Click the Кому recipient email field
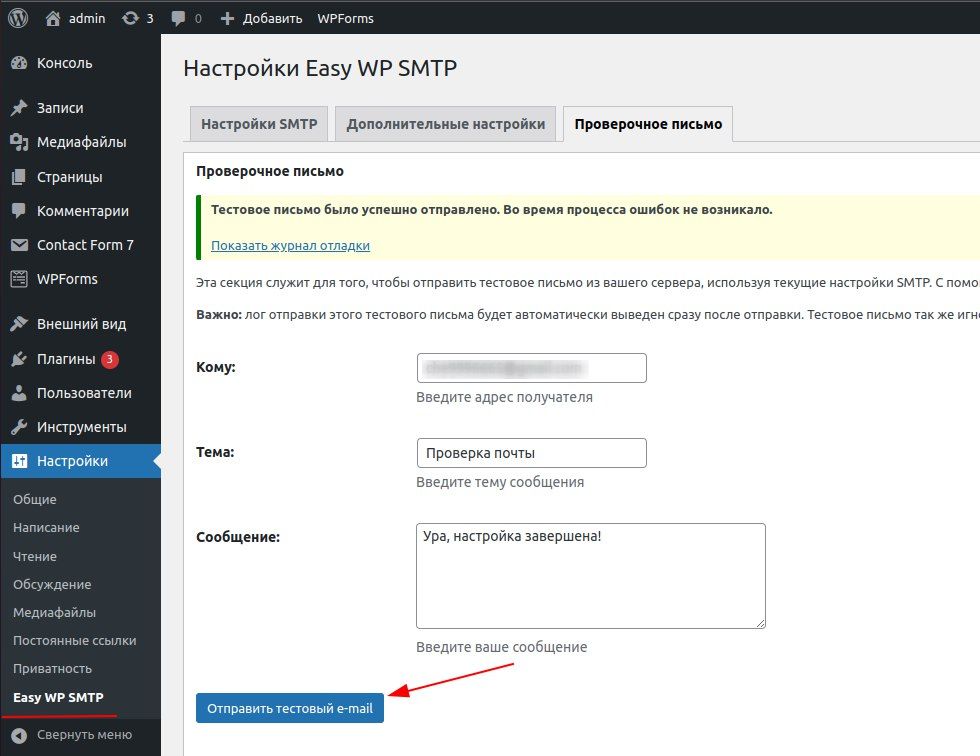 (531, 368)
